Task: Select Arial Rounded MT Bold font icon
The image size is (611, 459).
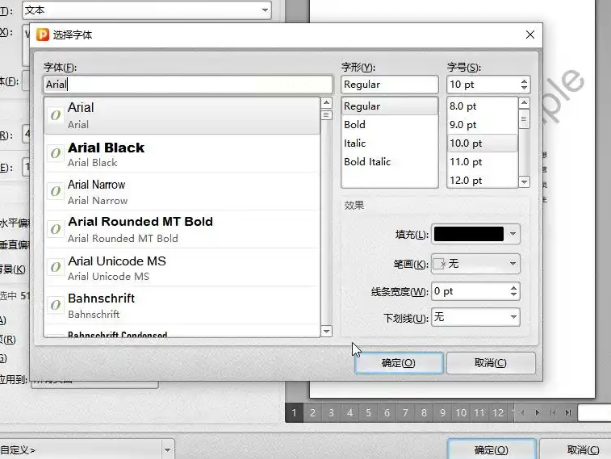Action: (x=56, y=229)
